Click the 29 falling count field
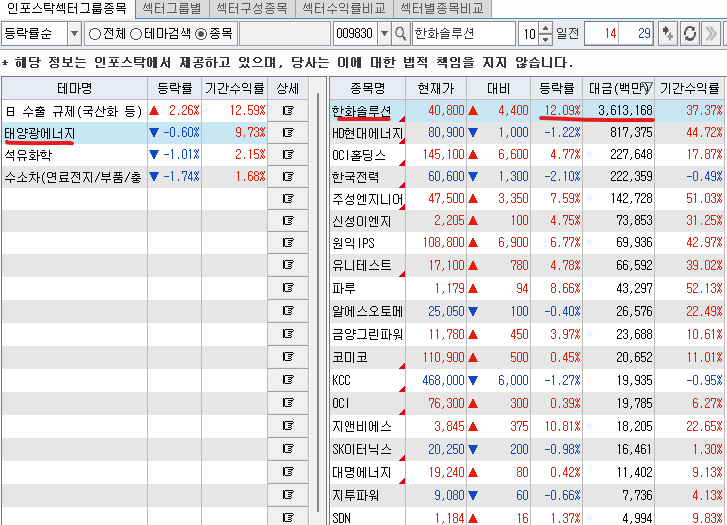This screenshot has width=727, height=525. click(x=636, y=33)
